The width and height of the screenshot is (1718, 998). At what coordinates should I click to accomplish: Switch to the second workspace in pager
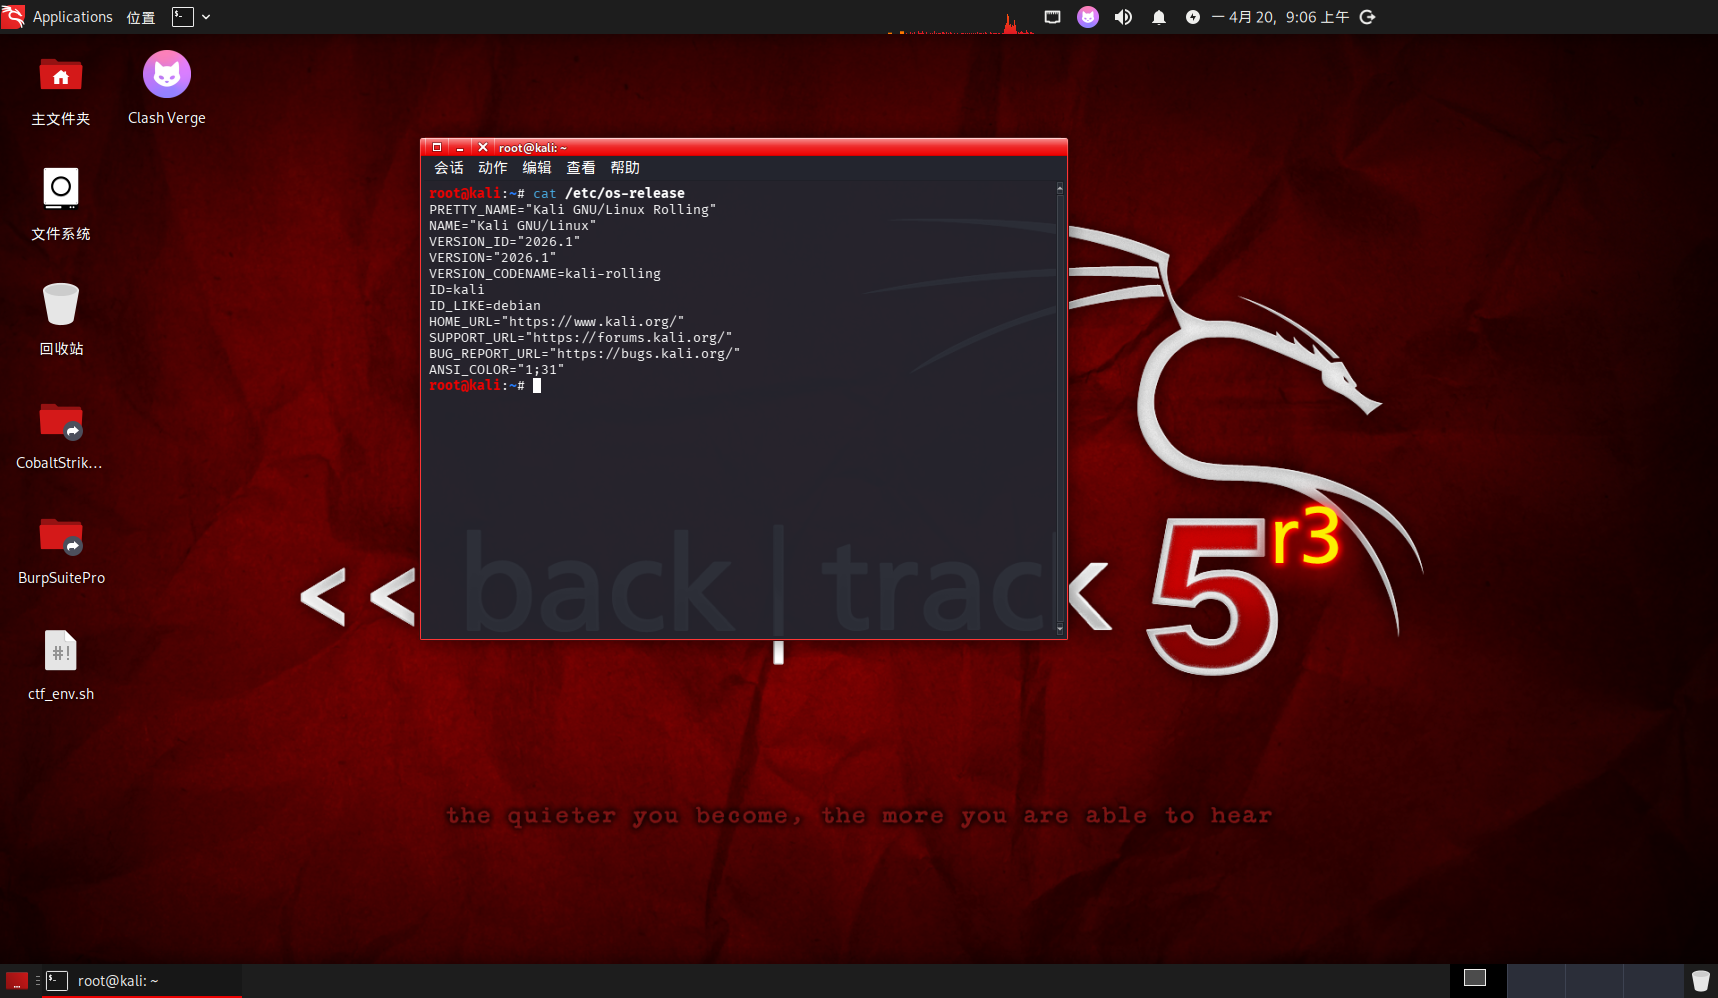click(1536, 981)
